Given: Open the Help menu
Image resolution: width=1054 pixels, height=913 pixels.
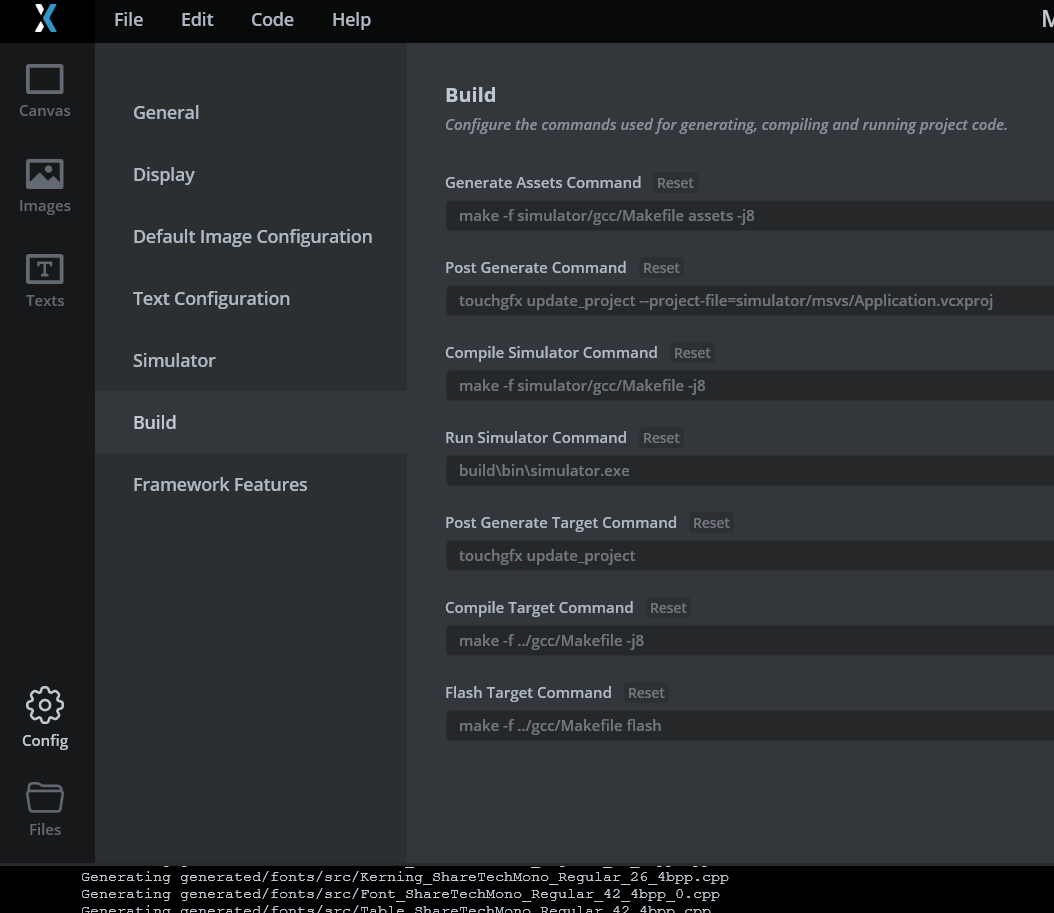Looking at the screenshot, I should (x=351, y=20).
